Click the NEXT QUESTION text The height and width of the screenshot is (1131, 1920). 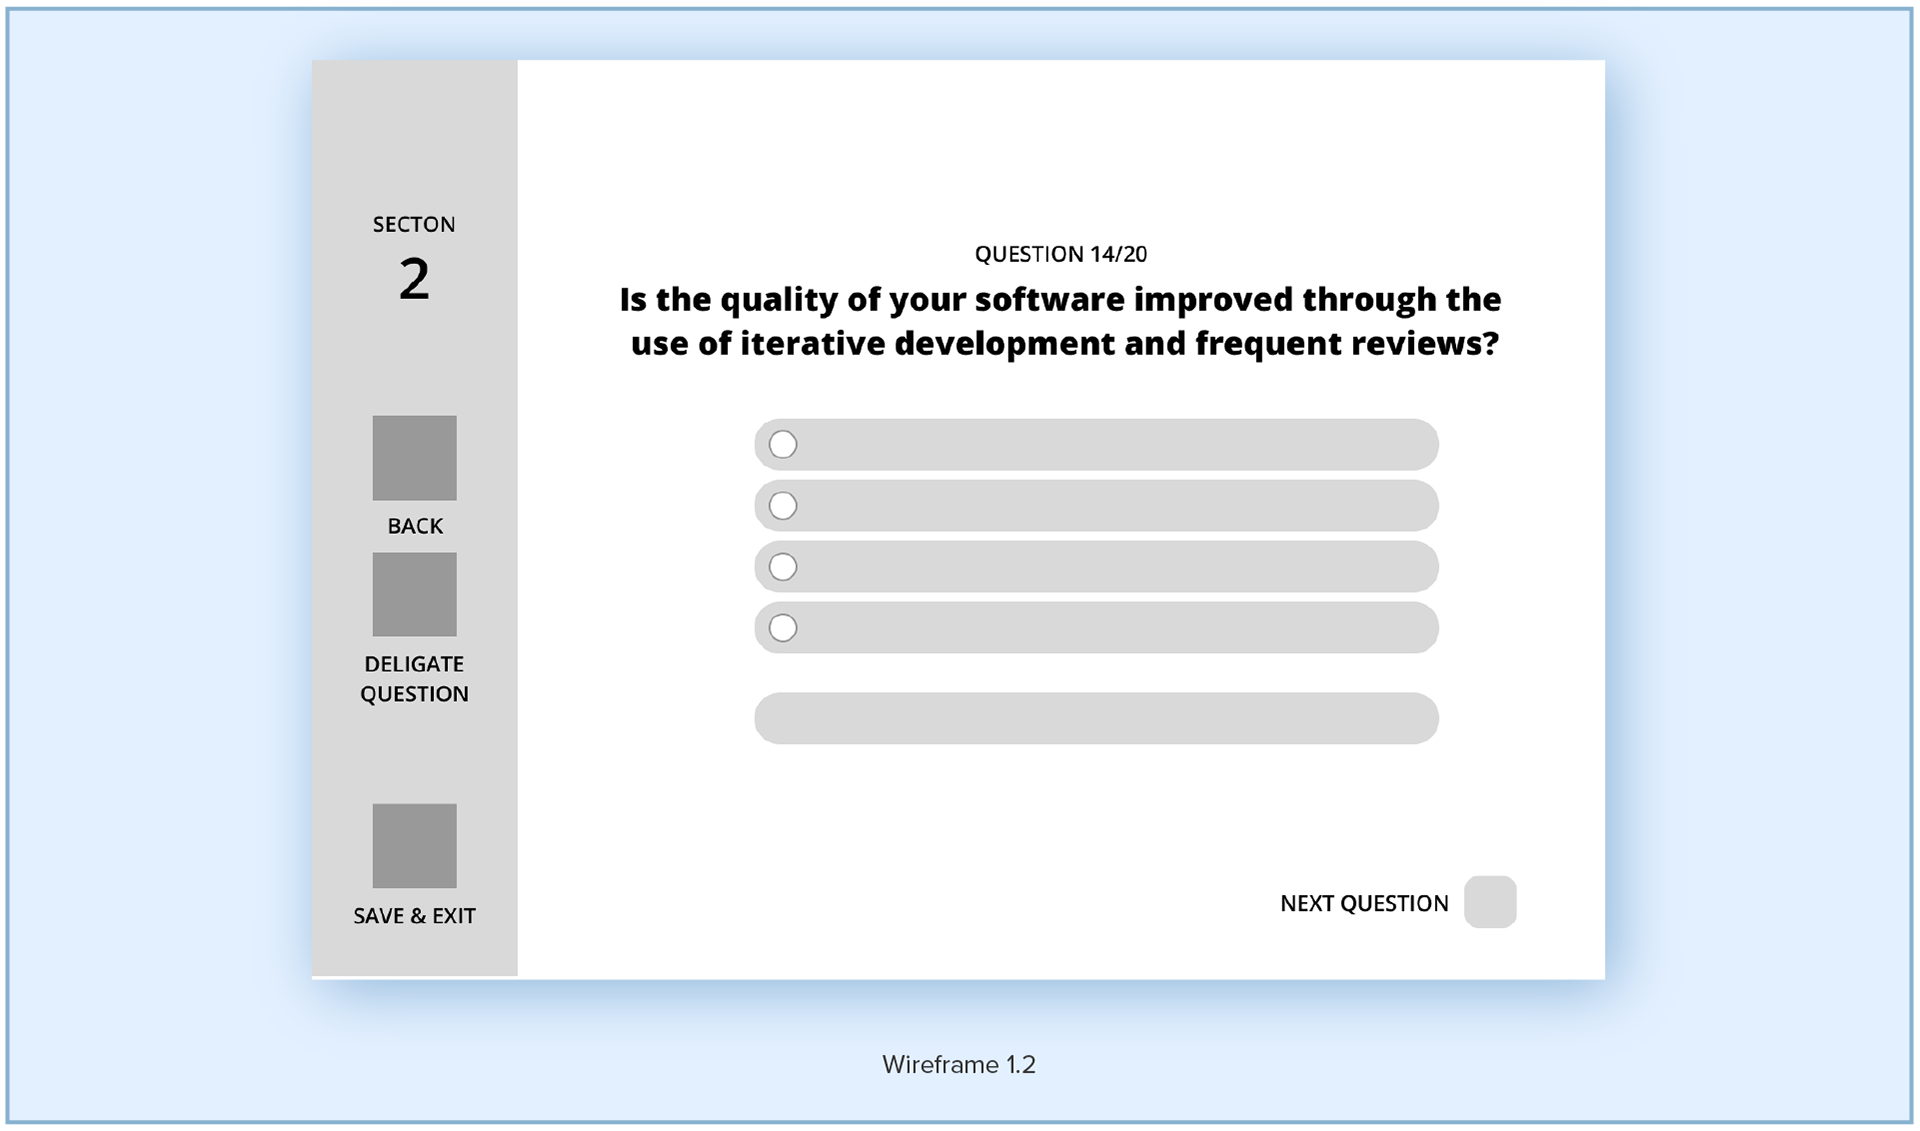1364,904
